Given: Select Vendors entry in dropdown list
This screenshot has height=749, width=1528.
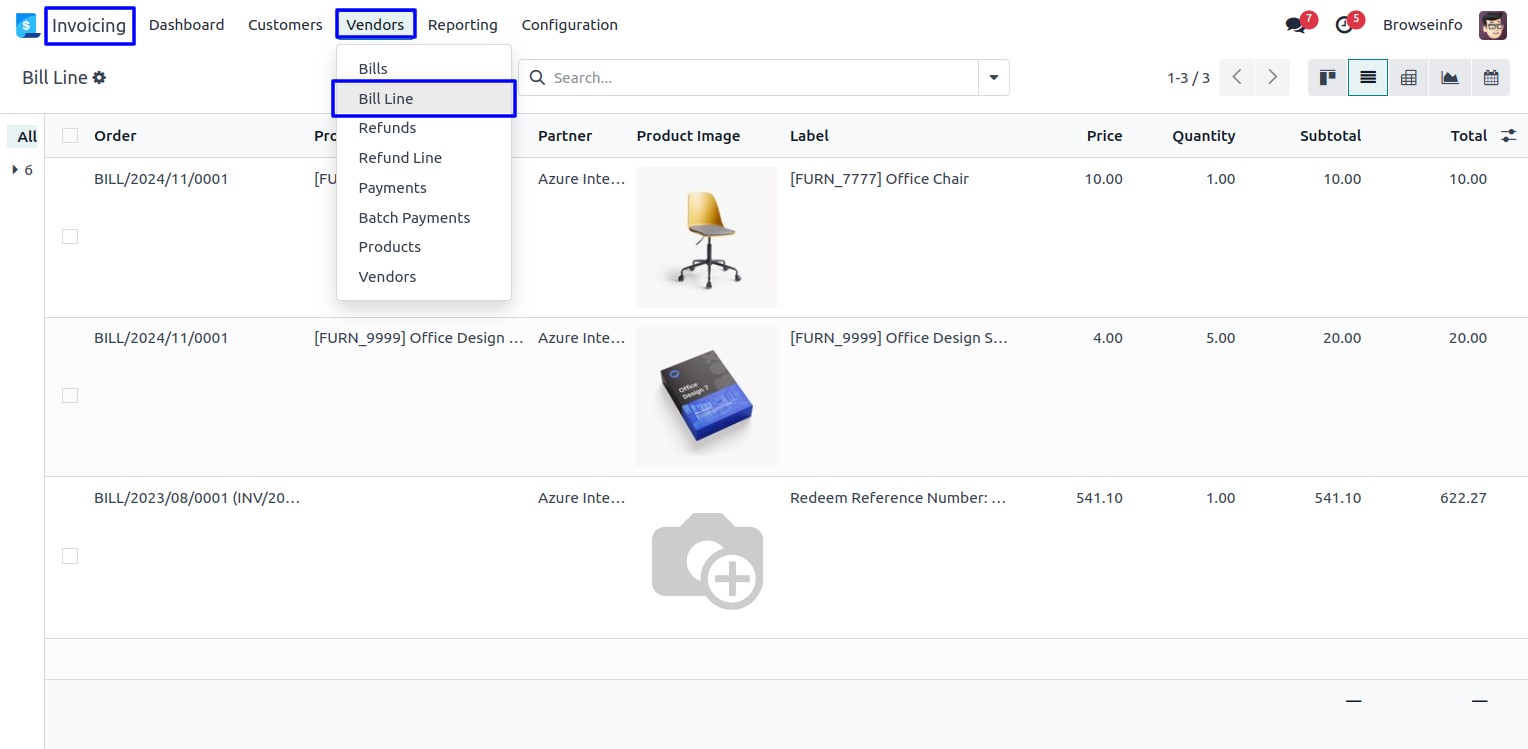Looking at the screenshot, I should pos(424,277).
